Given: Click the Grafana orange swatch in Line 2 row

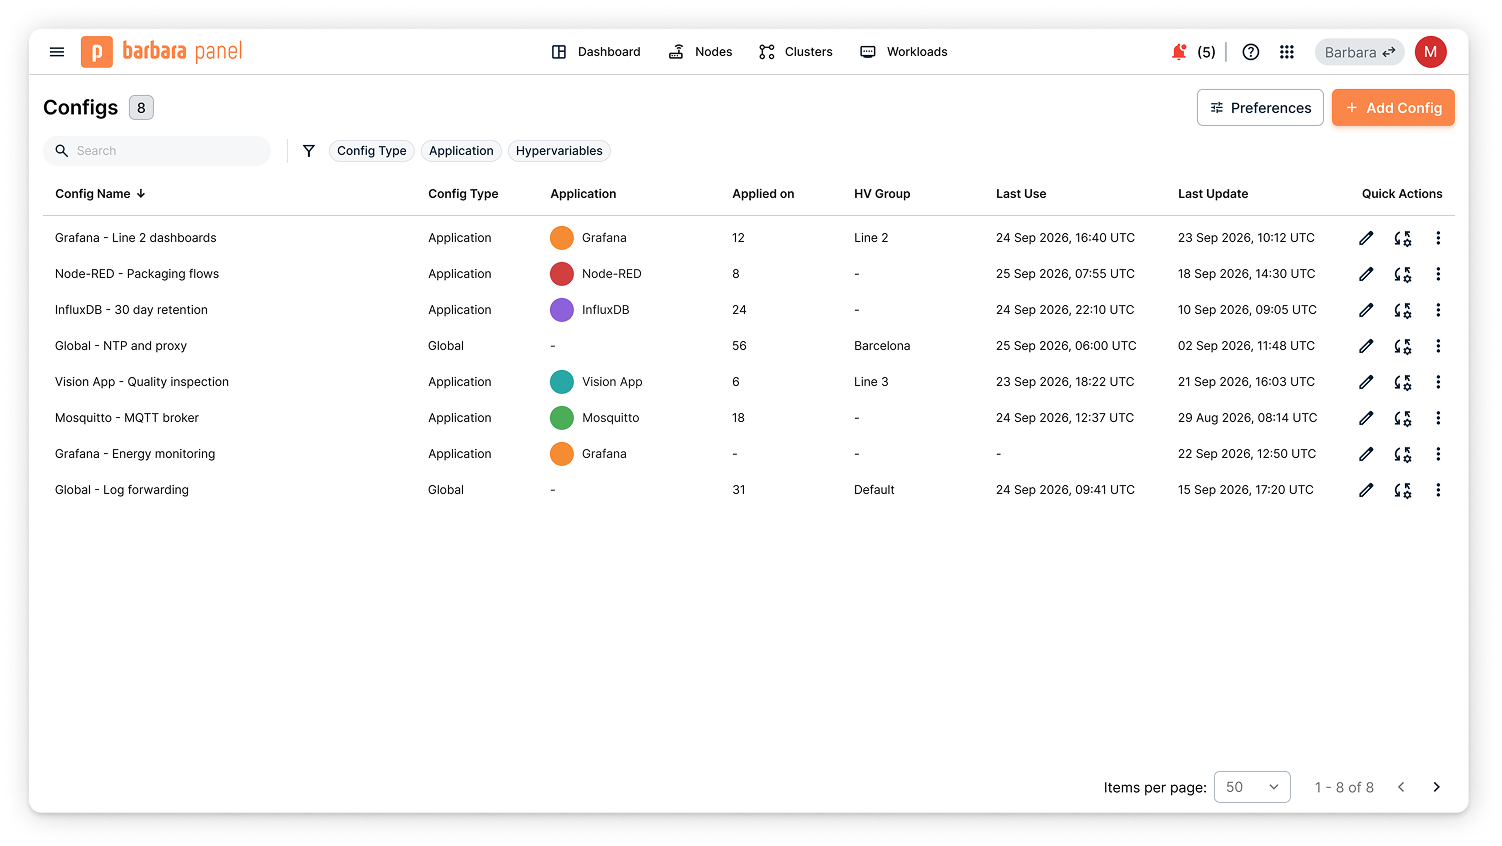Looking at the screenshot, I should click(562, 238).
